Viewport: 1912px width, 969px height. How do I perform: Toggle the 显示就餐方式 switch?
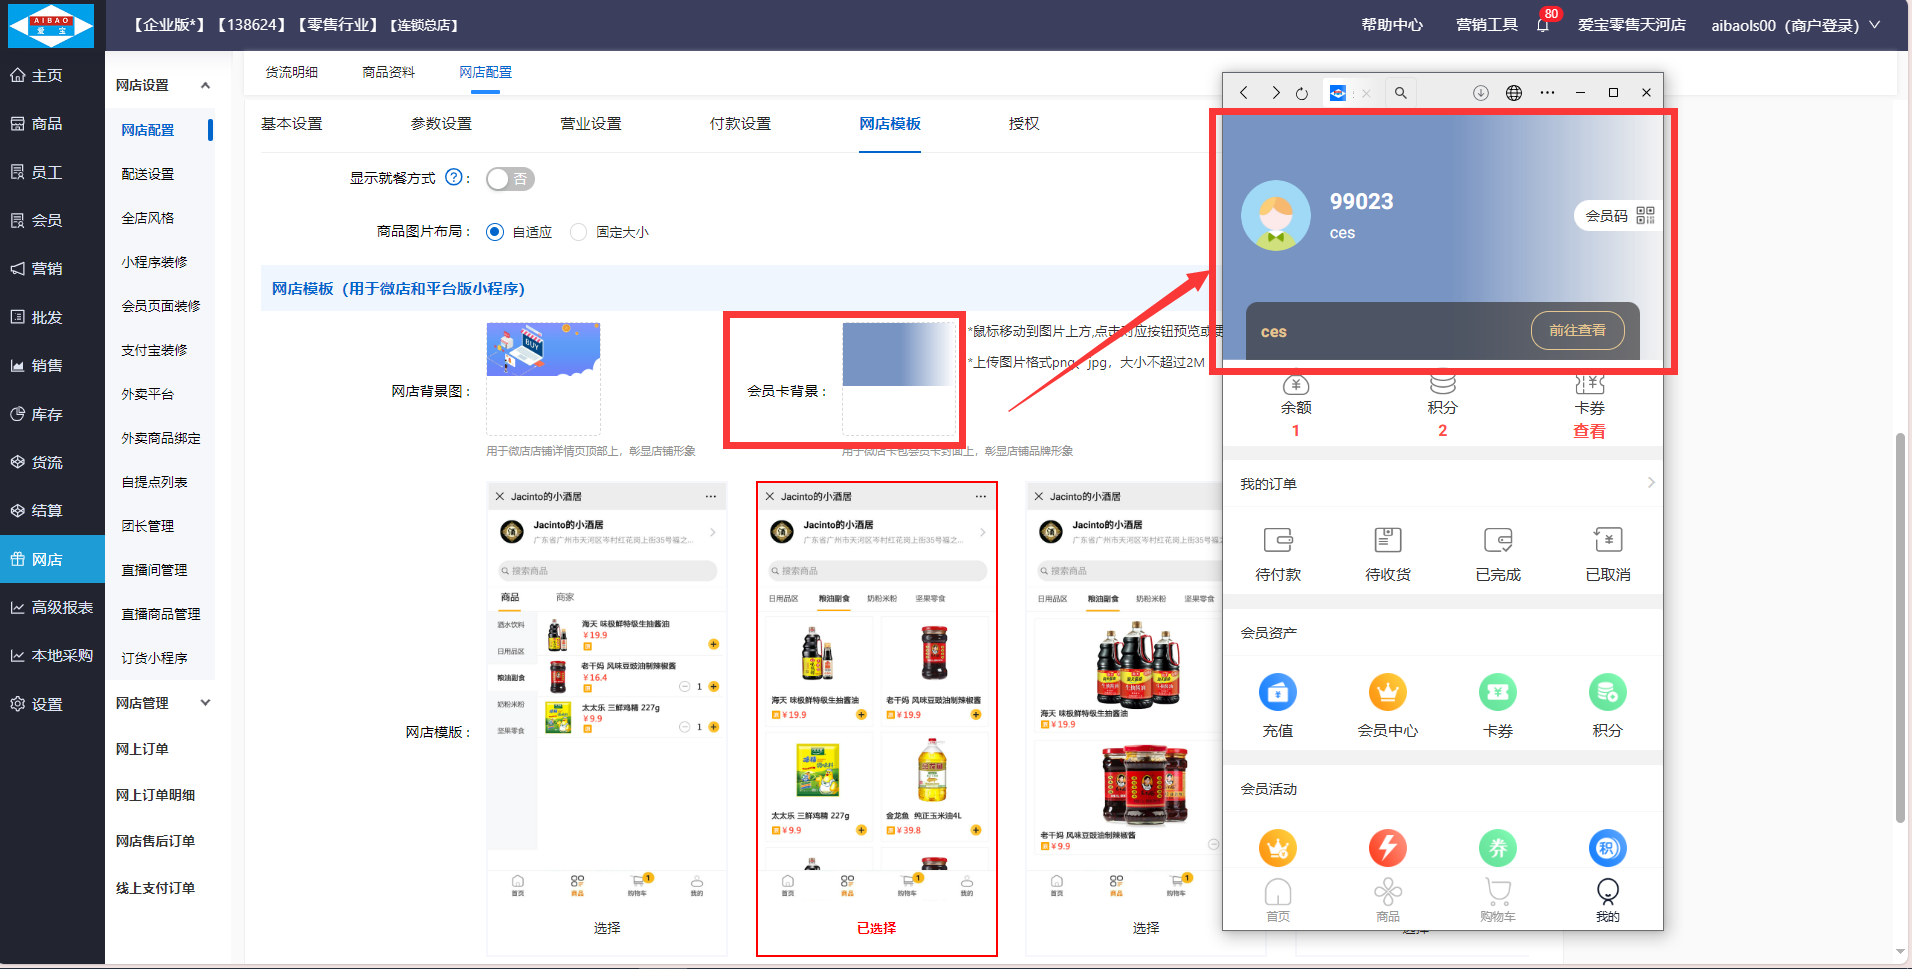pos(510,179)
